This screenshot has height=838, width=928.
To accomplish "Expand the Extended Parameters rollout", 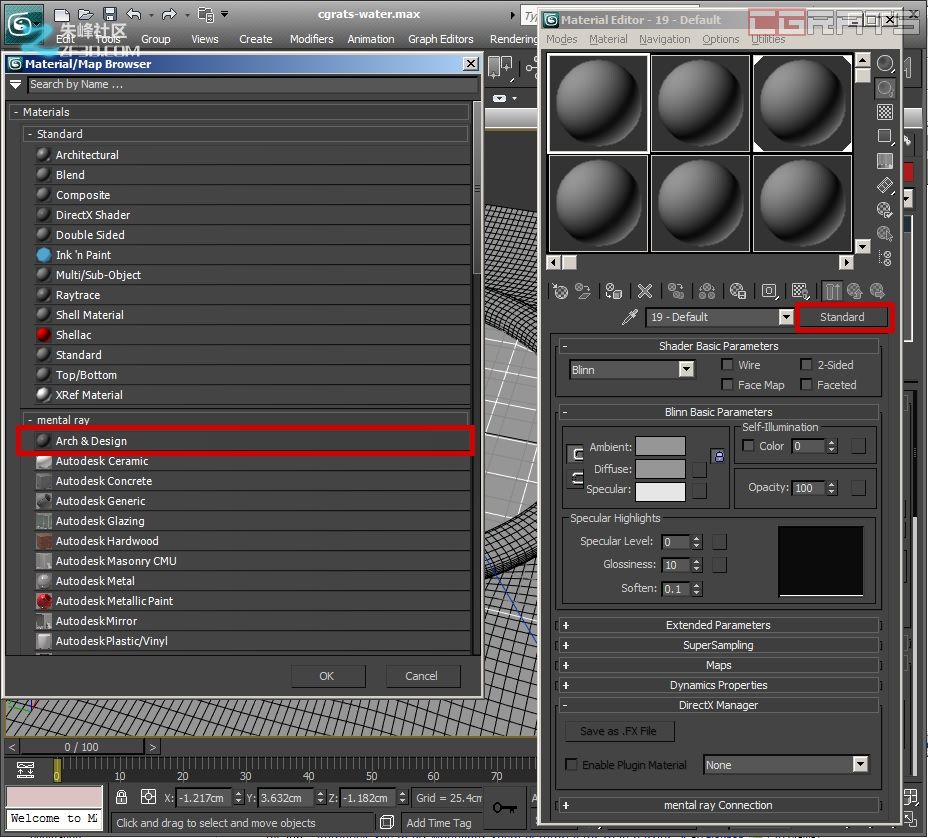I will point(718,625).
